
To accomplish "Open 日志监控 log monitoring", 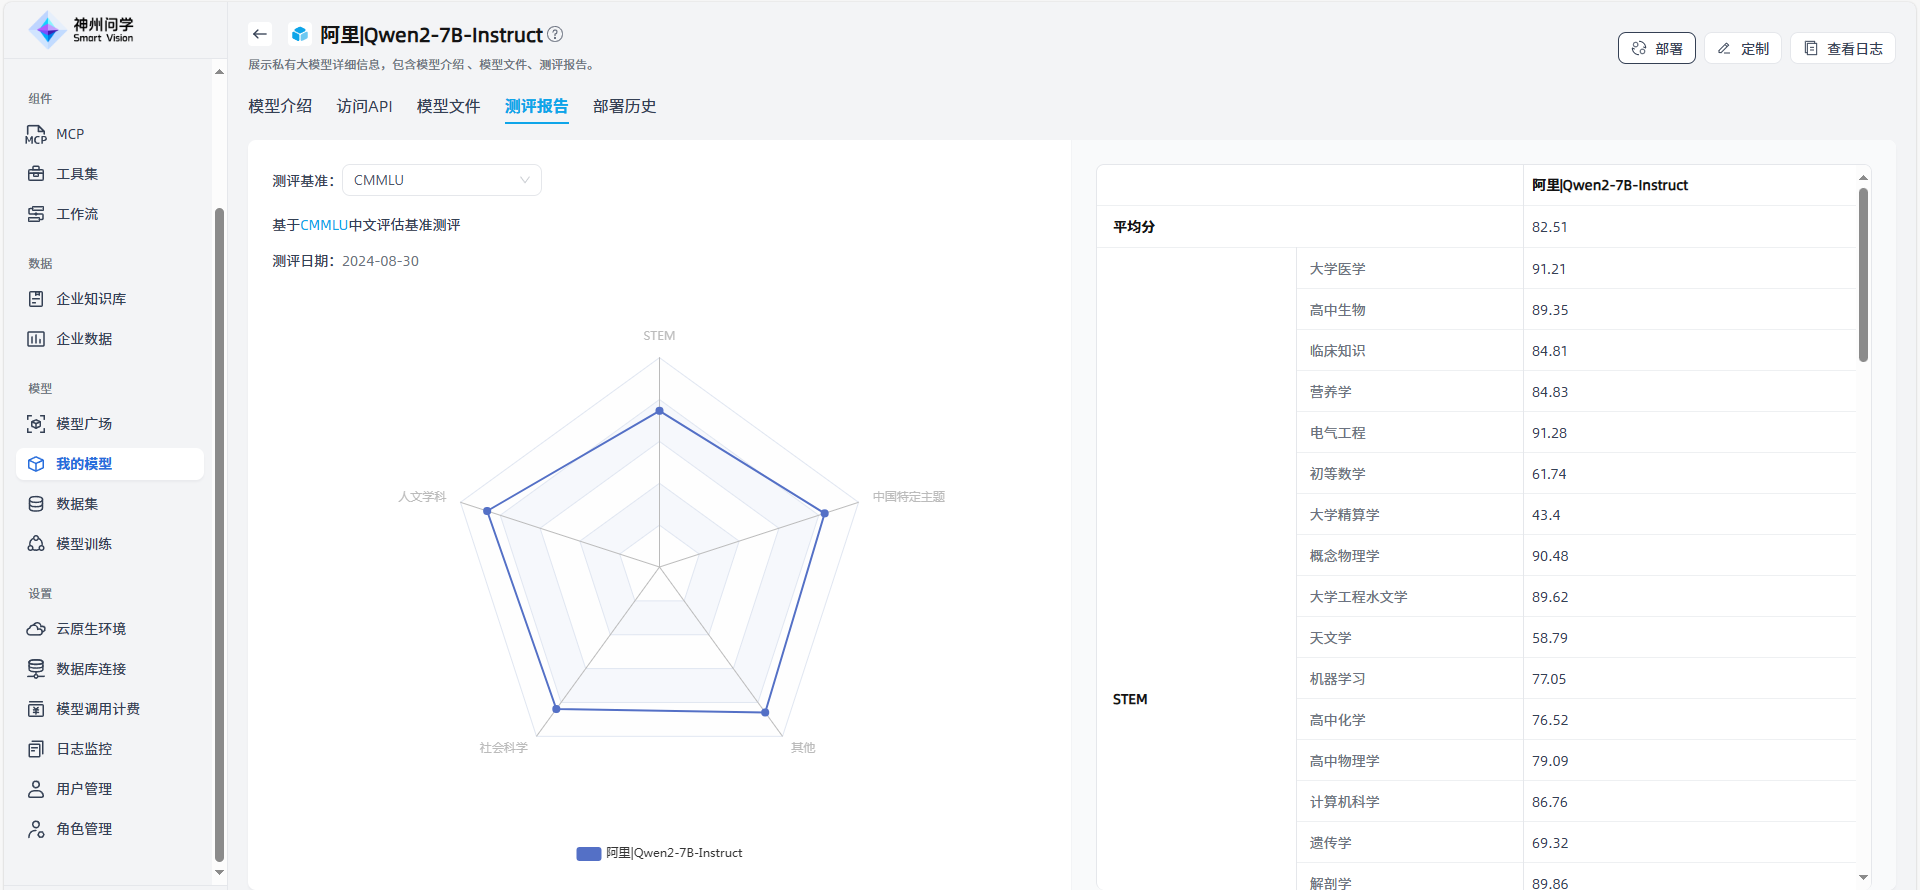I will 83,749.
